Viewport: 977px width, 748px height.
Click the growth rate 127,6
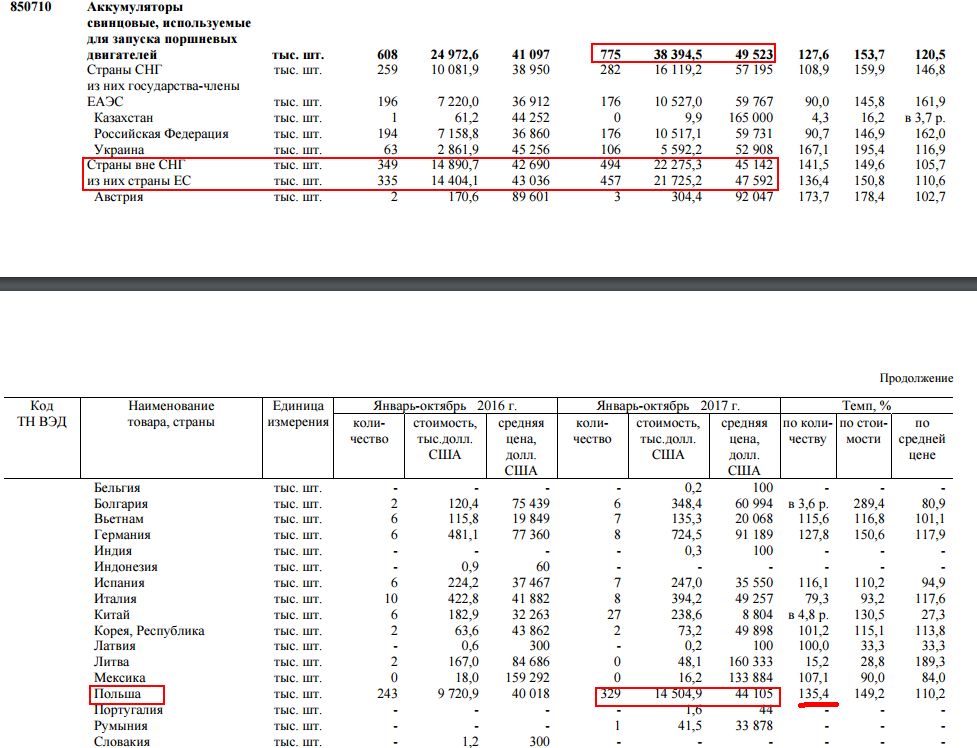coord(814,54)
